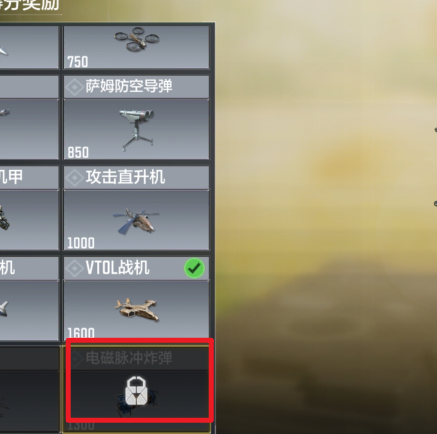The image size is (437, 434).
Task: Click the 1000 score cost label
Action: (81, 243)
